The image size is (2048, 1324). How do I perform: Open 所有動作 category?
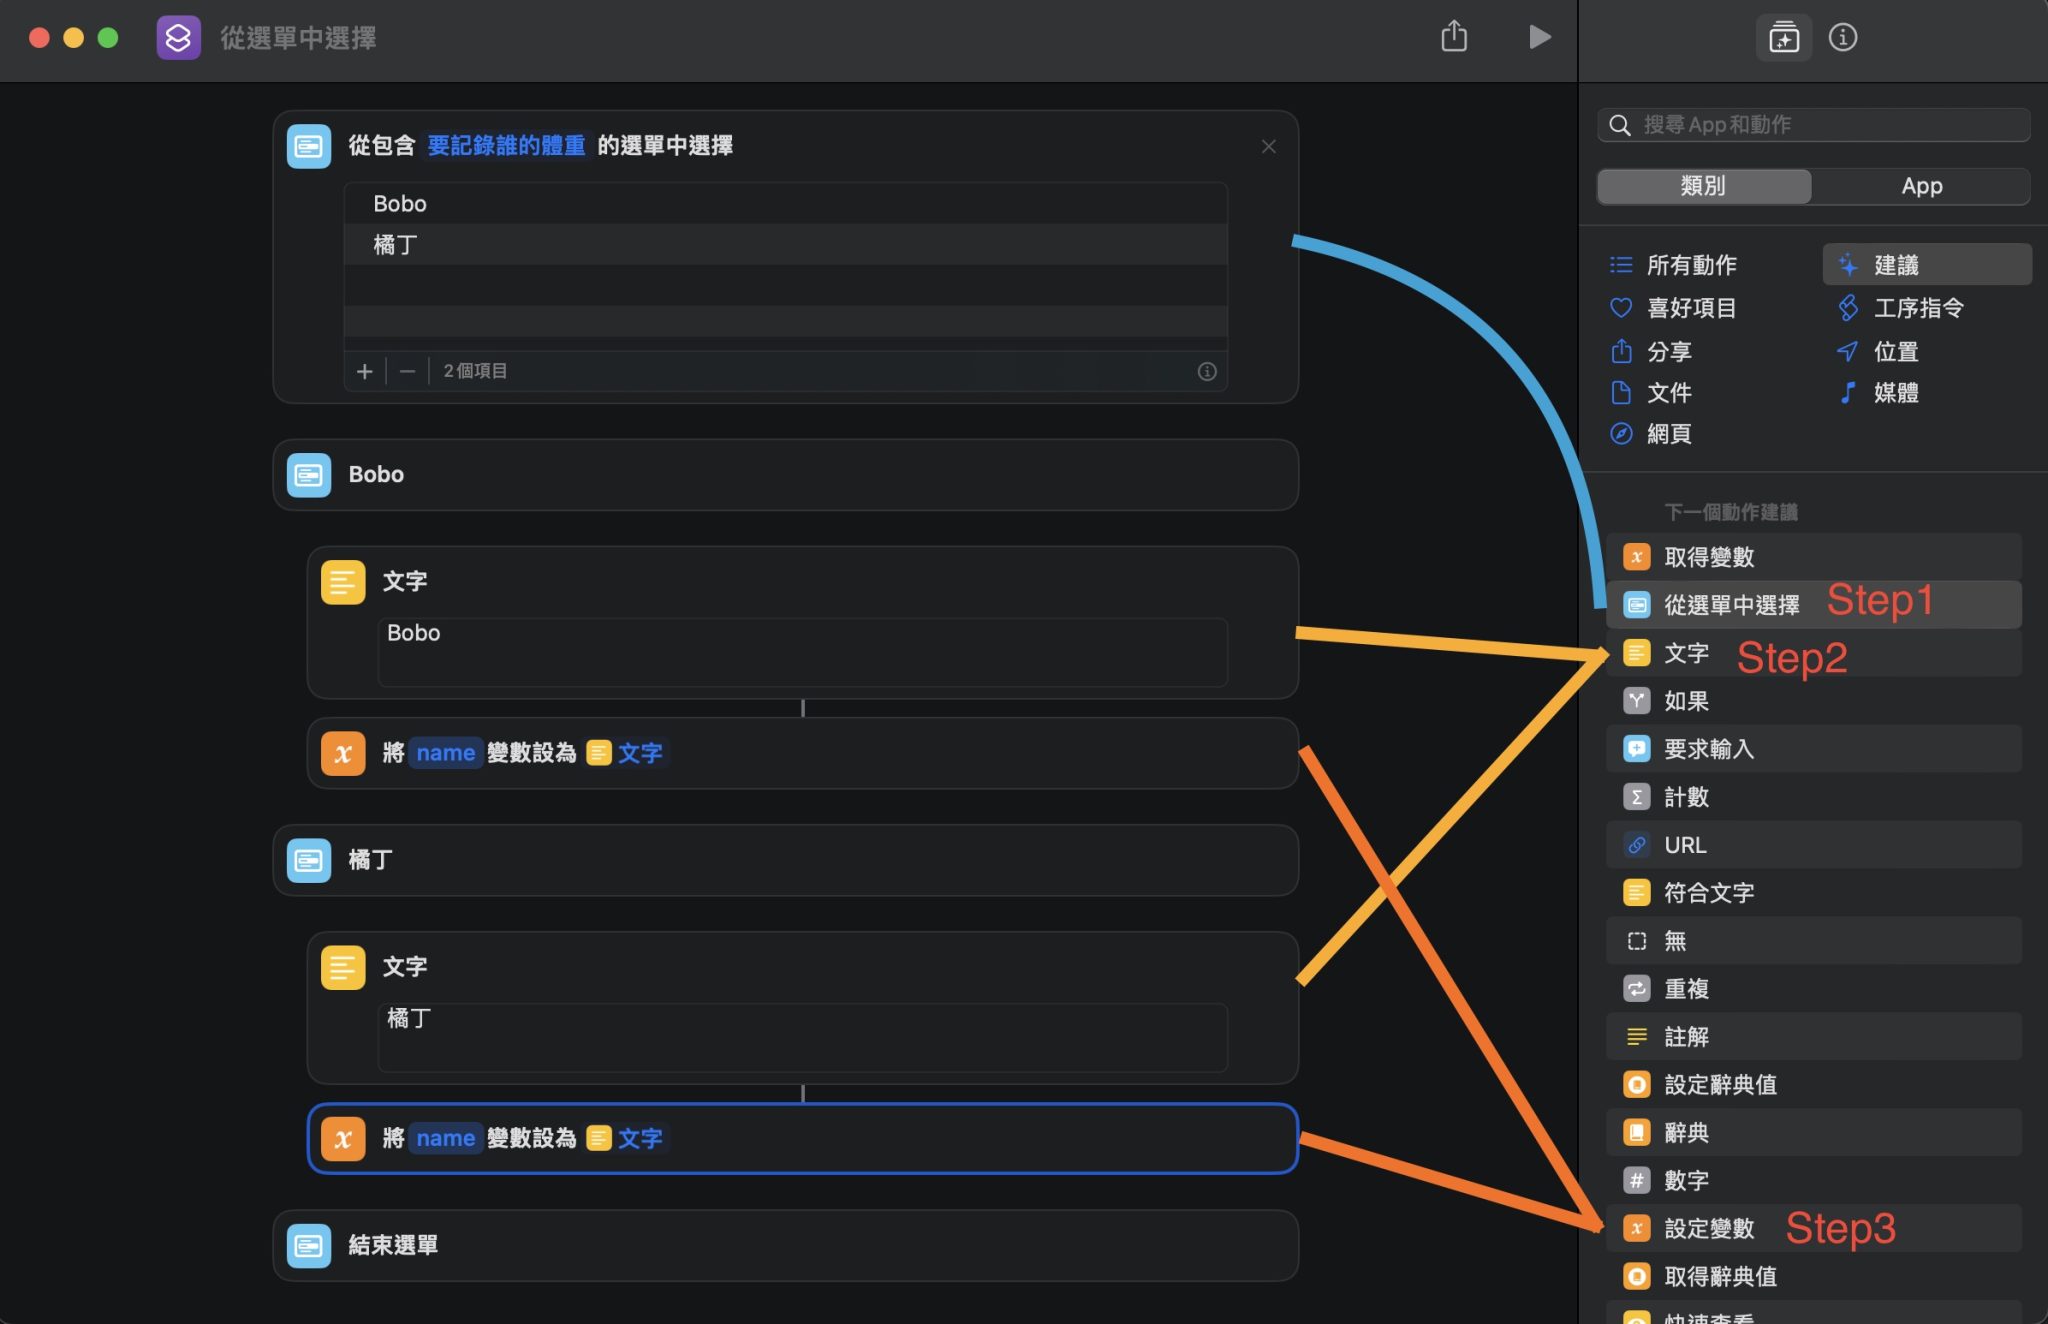(x=1690, y=265)
